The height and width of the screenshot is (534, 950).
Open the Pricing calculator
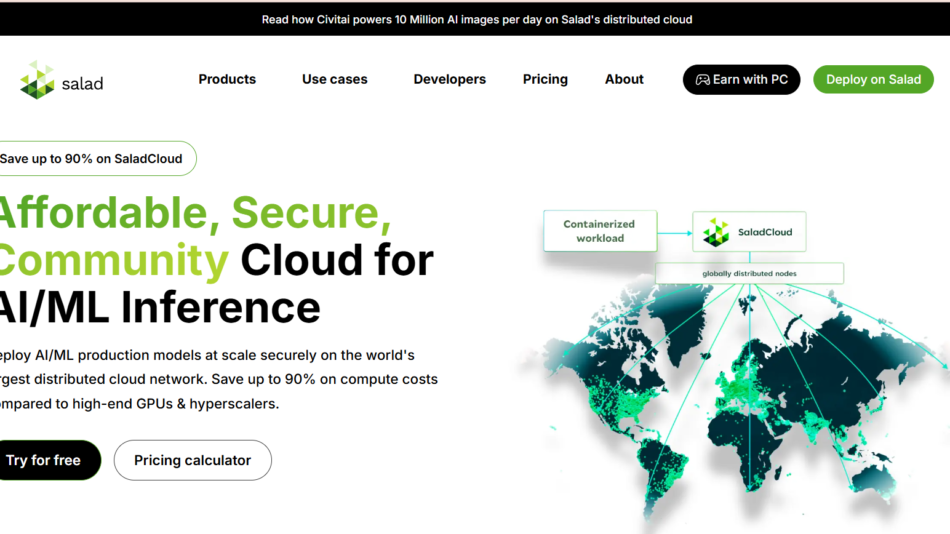point(192,460)
